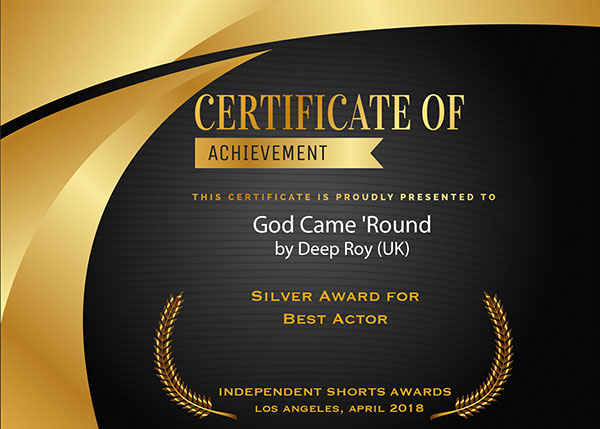This screenshot has height=429, width=600.
Task: Click the 'by Deep Roy (UK)' line
Action: click(342, 250)
